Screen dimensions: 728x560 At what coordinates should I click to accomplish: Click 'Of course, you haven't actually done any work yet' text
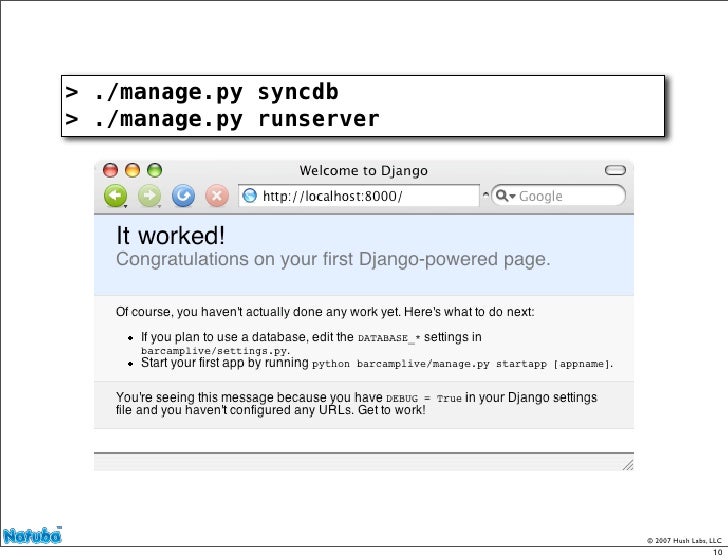(258, 312)
